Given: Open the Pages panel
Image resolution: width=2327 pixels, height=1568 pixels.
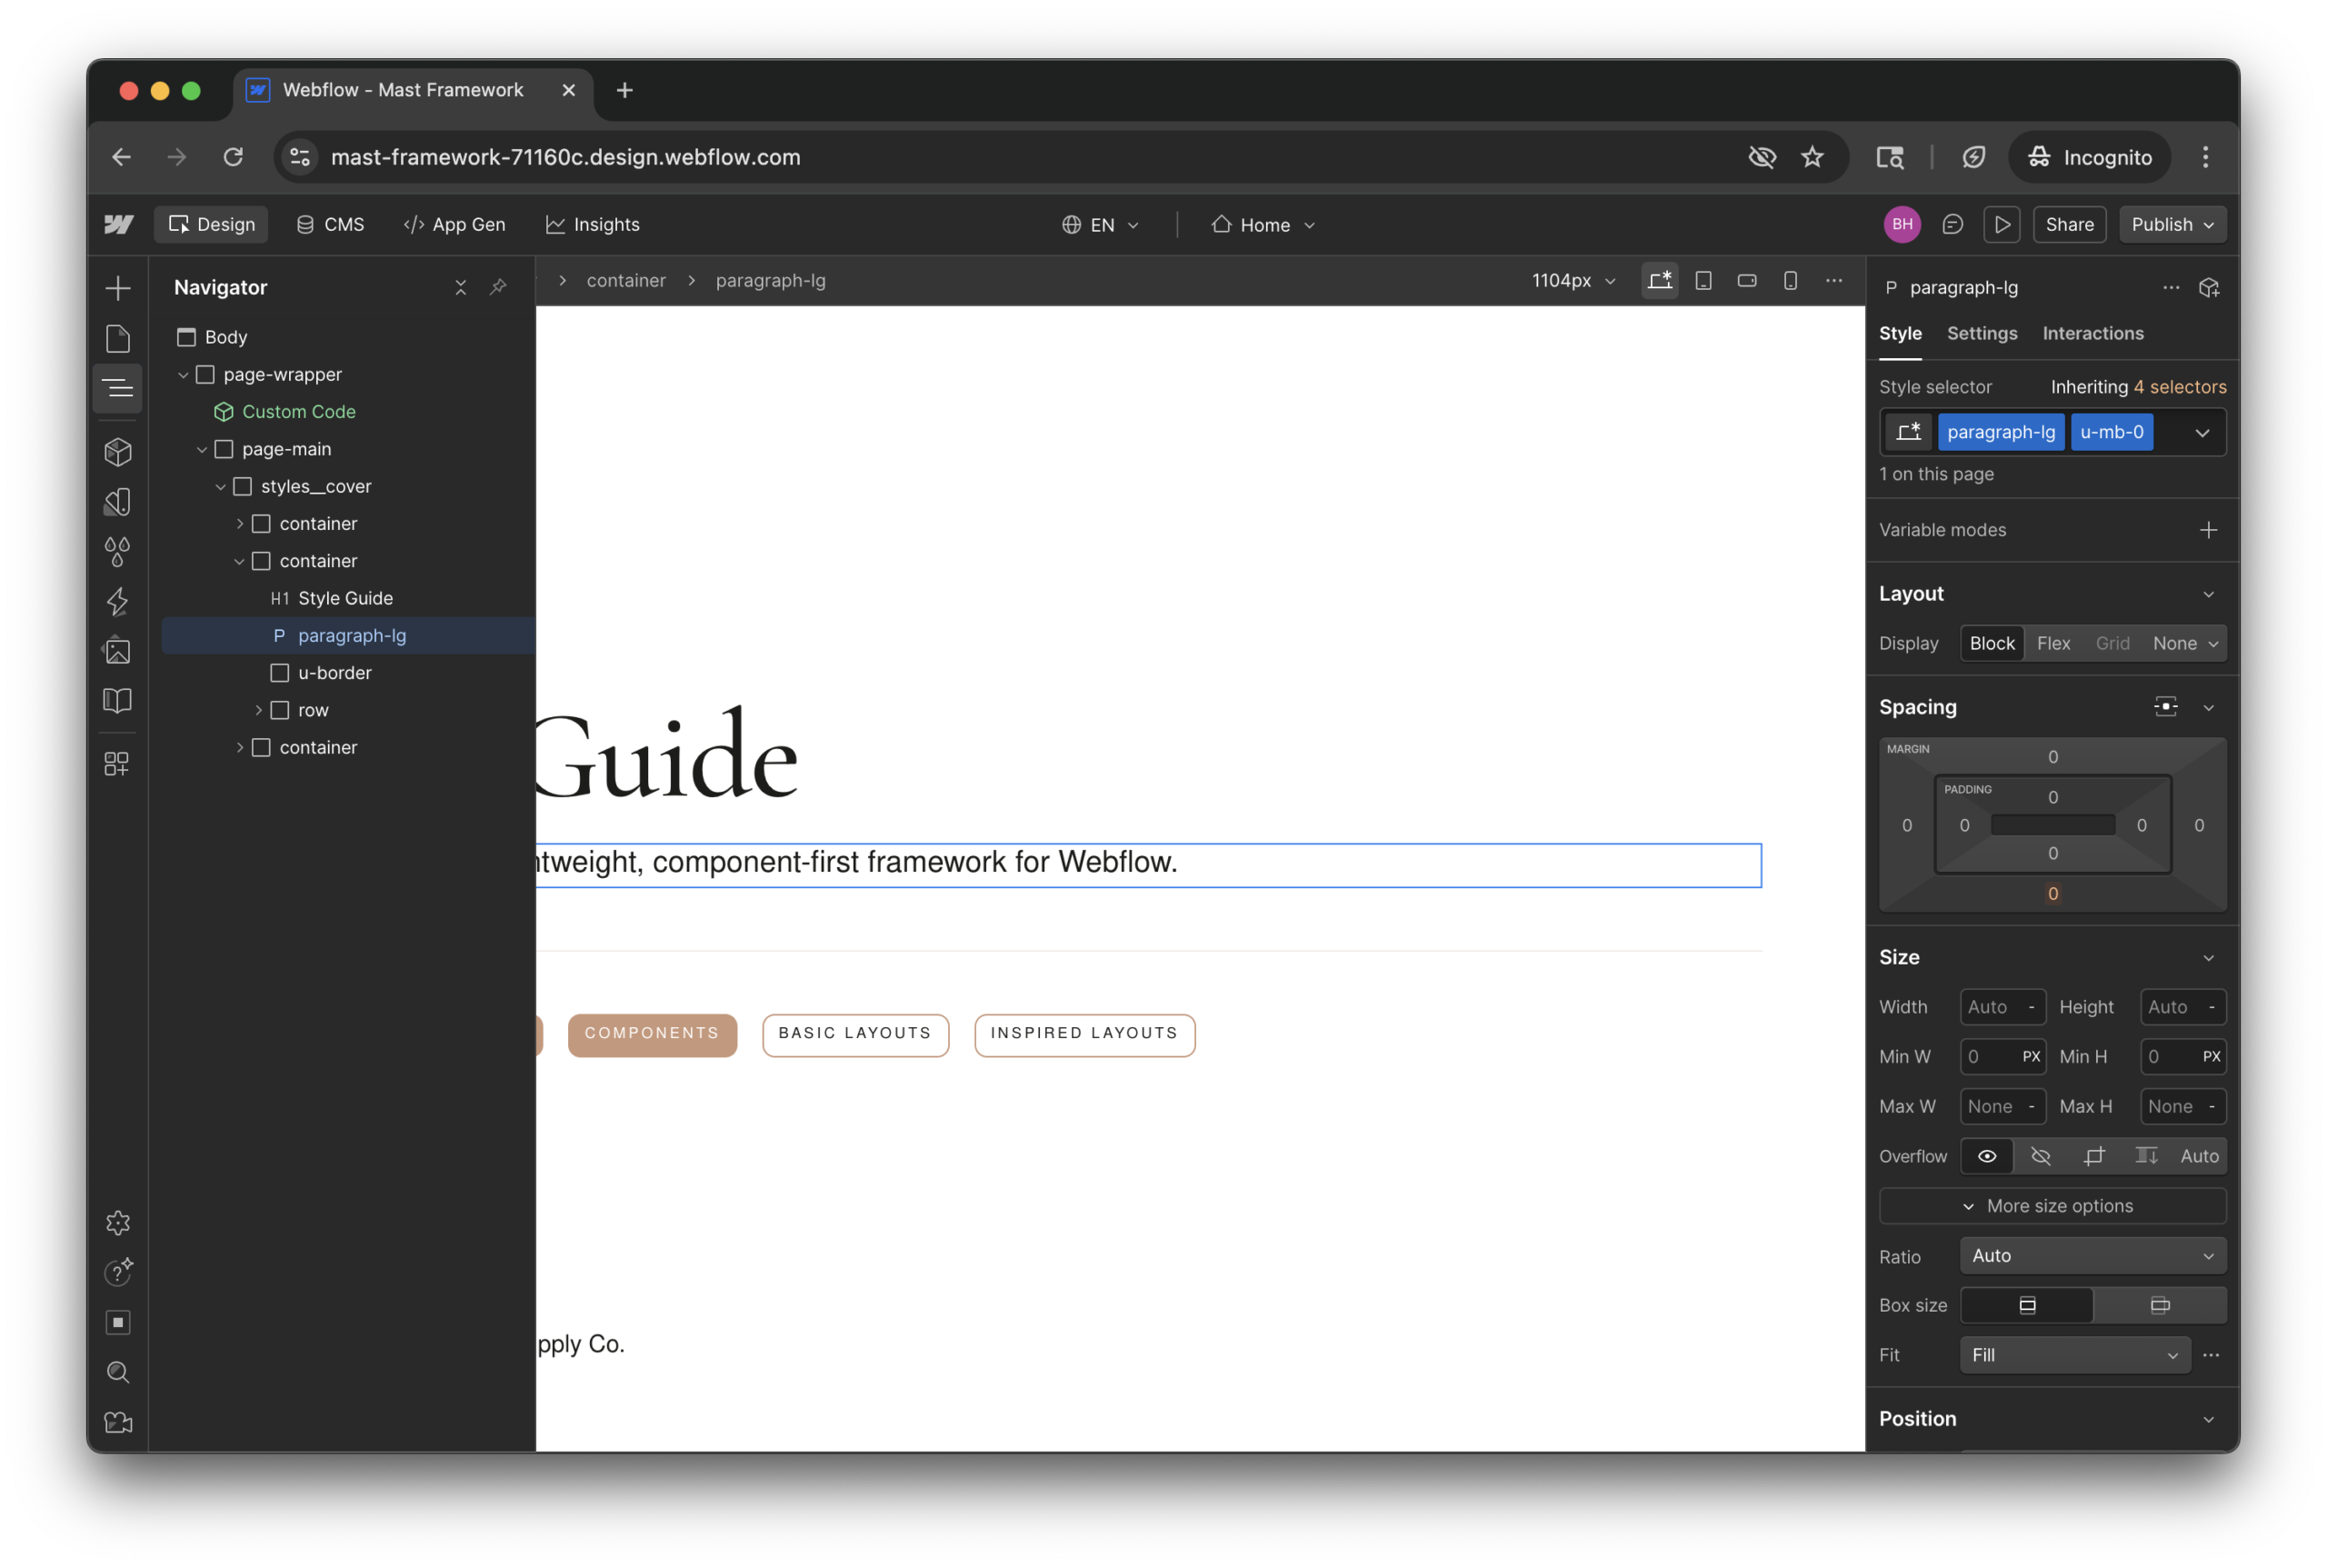Looking at the screenshot, I should click(117, 339).
